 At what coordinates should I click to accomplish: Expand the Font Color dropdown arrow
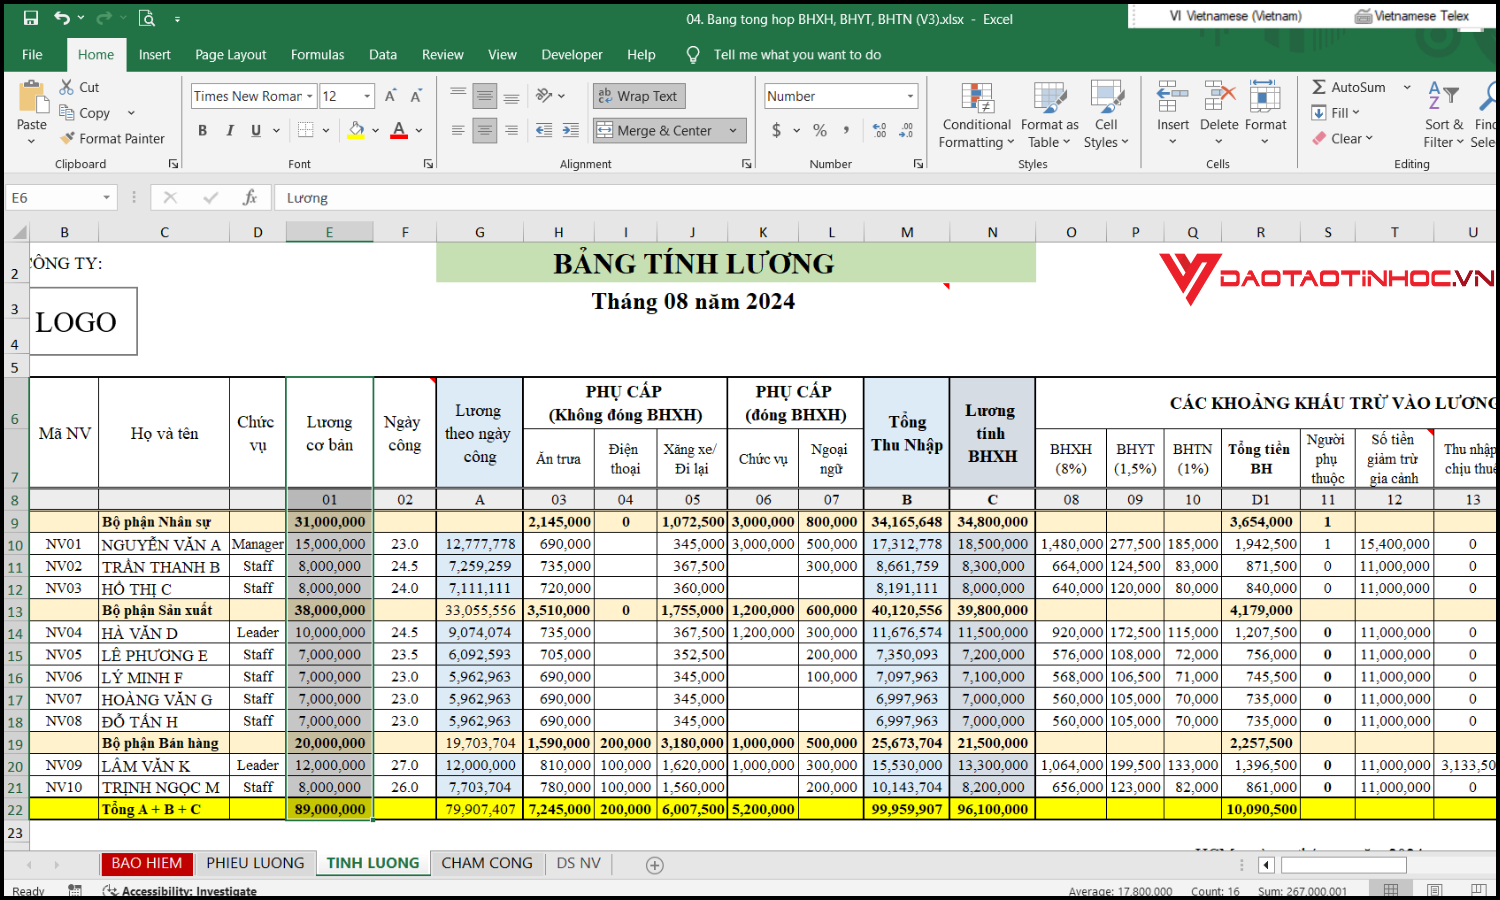coord(418,130)
